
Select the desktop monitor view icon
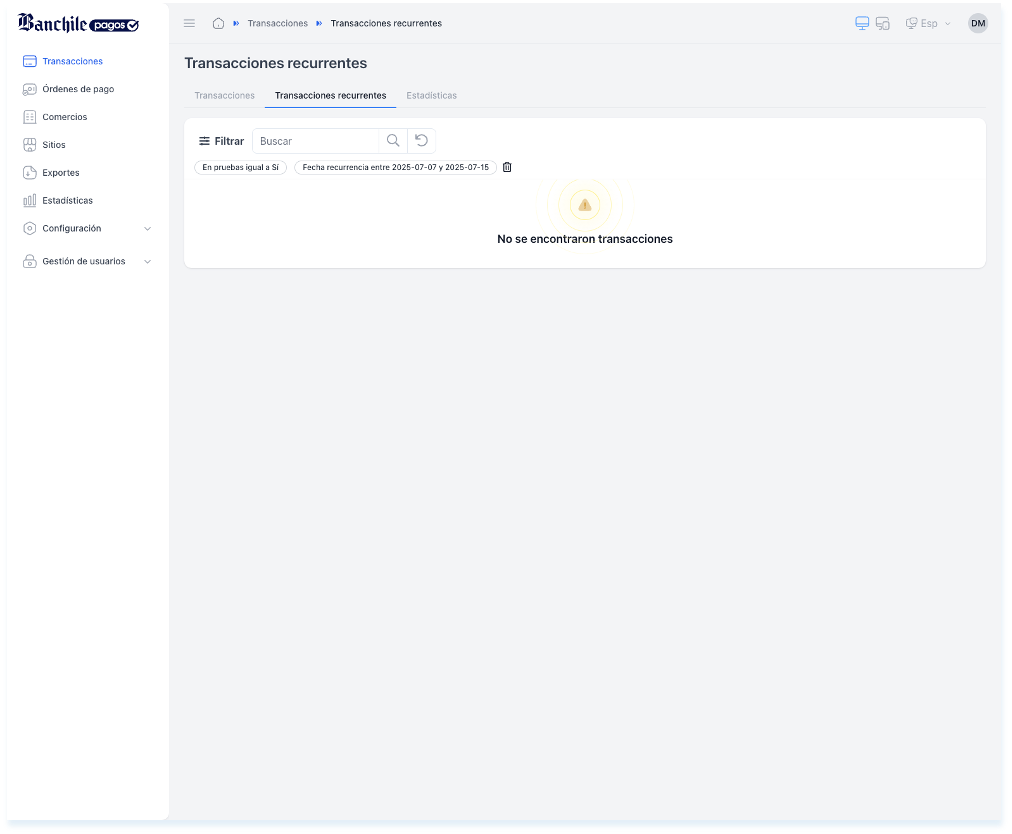coord(862,23)
